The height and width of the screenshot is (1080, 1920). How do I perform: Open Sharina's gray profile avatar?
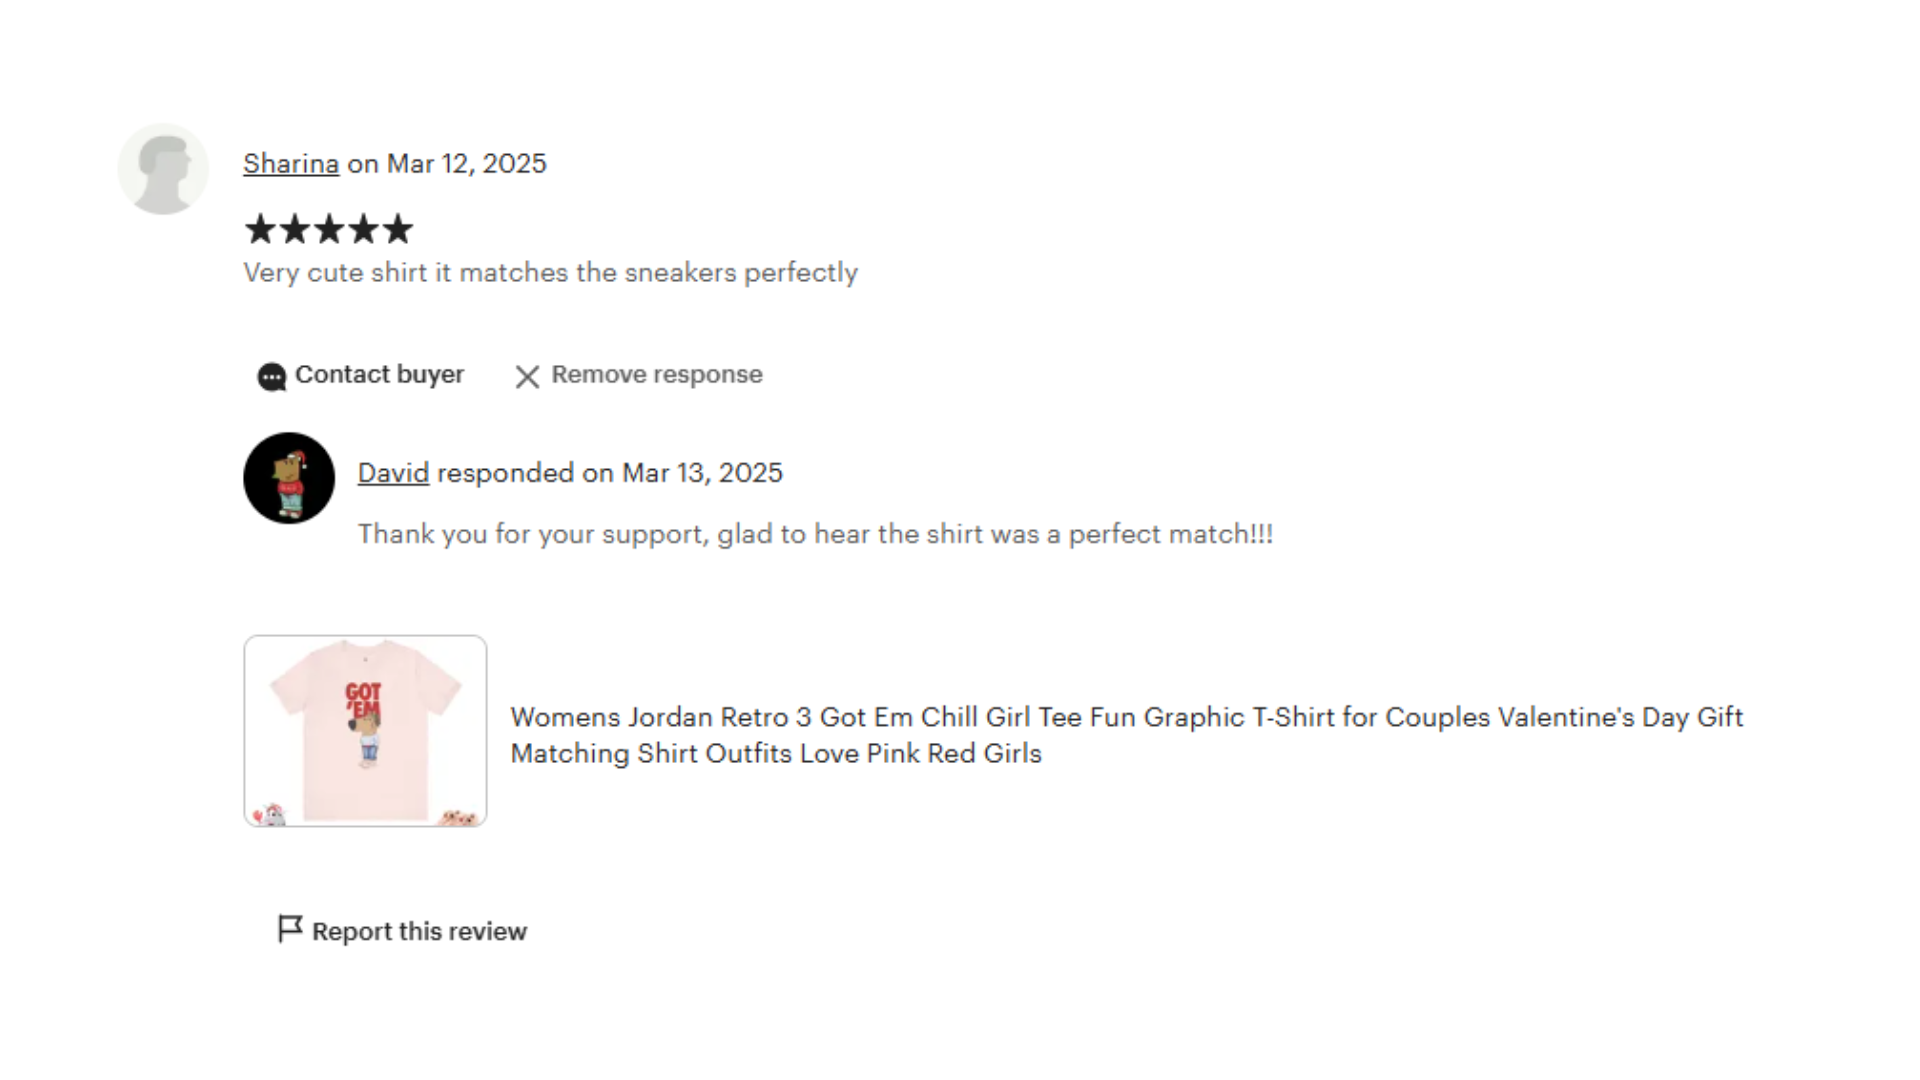point(163,169)
